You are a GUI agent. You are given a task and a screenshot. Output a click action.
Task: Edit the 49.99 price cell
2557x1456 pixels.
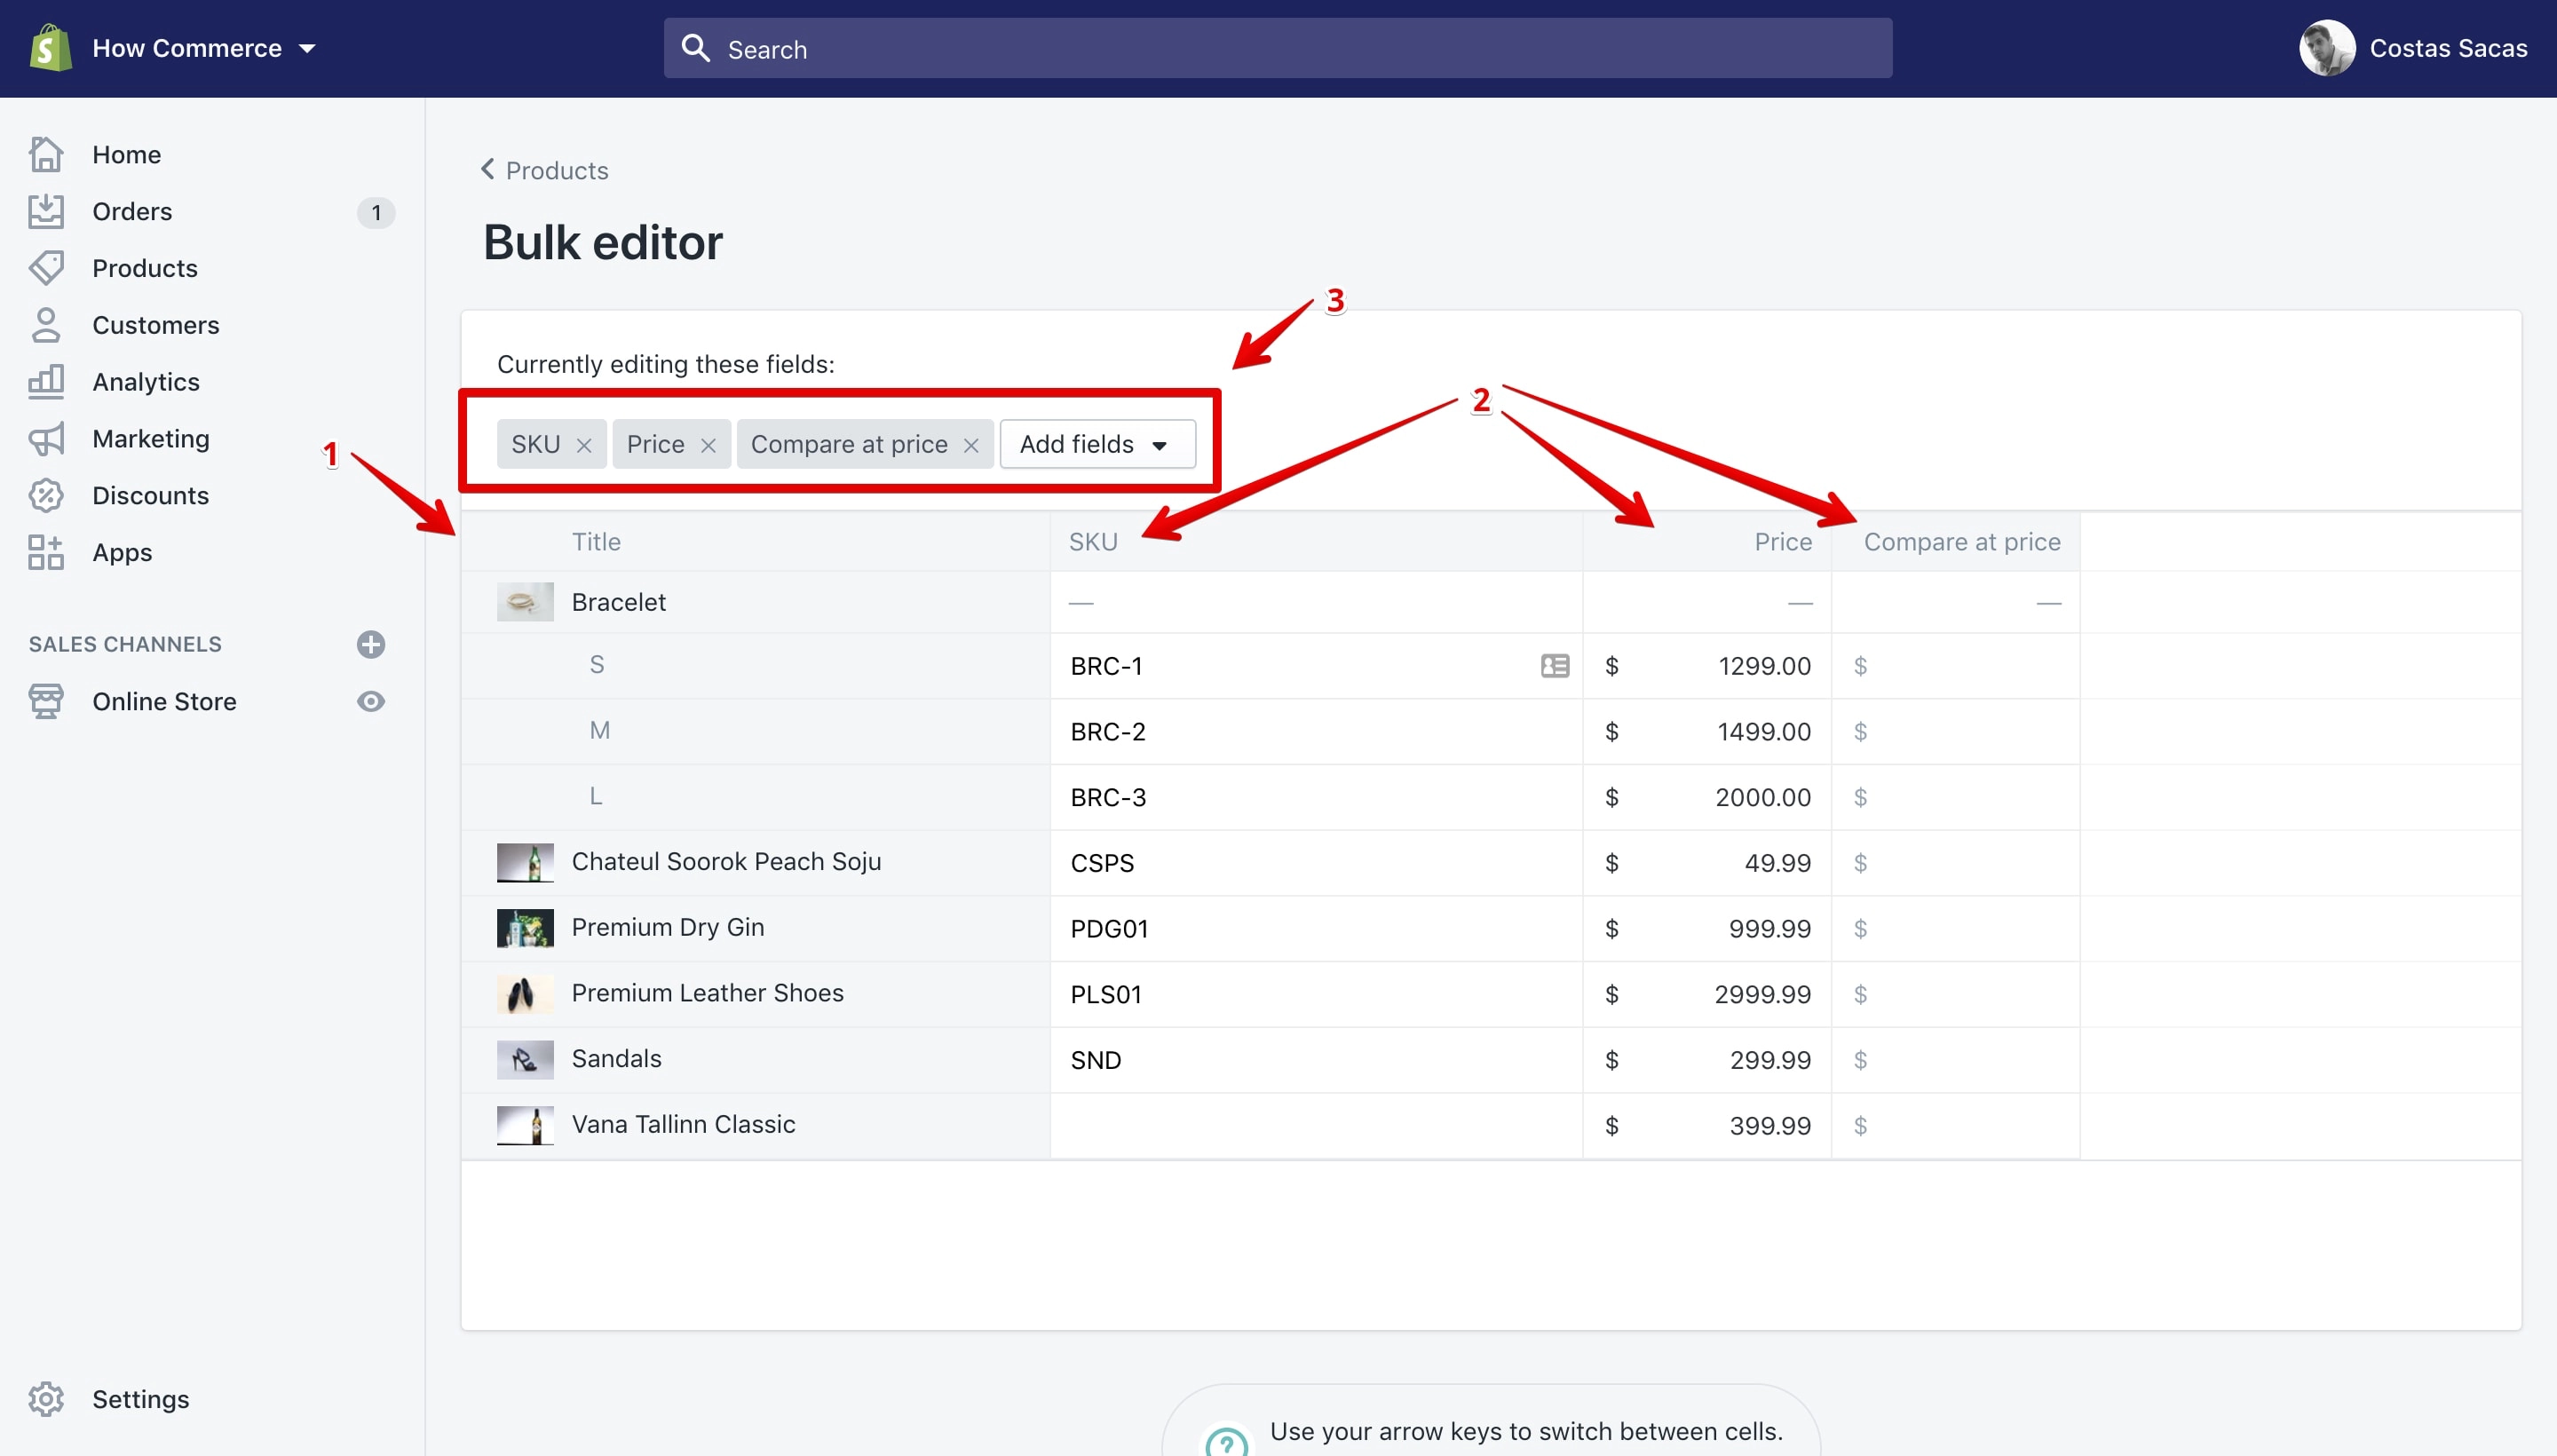1707,863
